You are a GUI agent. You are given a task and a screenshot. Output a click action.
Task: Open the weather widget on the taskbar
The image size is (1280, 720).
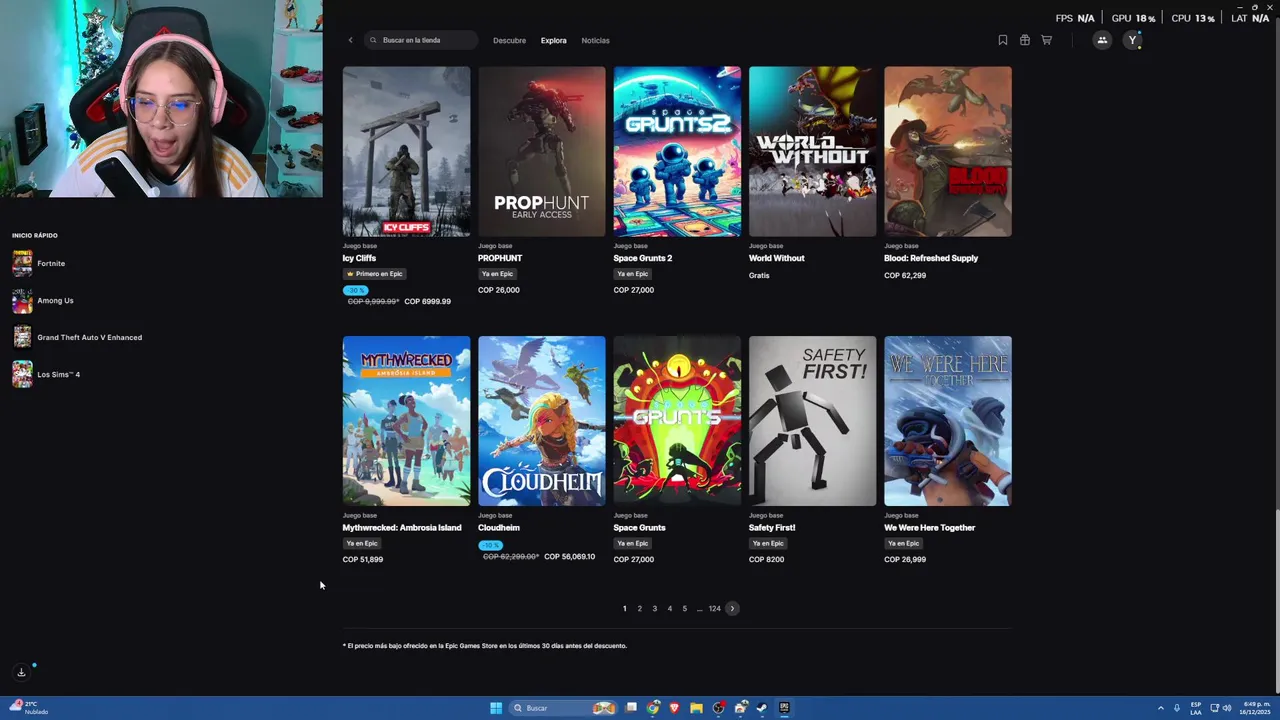[x=28, y=708]
